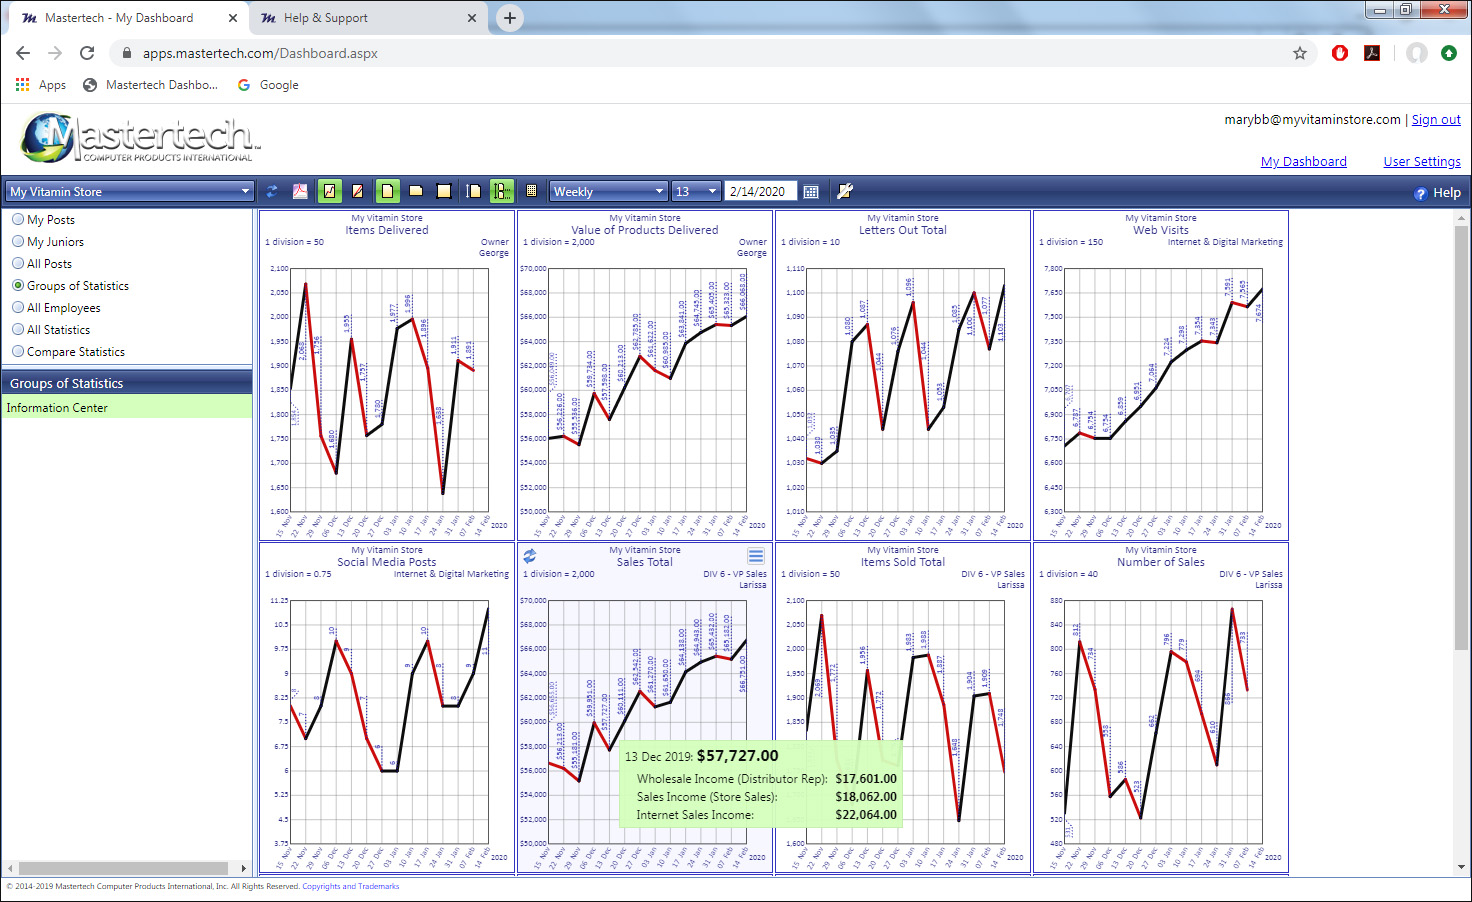Open Apps shortcut in bookmarks bar

pos(41,85)
